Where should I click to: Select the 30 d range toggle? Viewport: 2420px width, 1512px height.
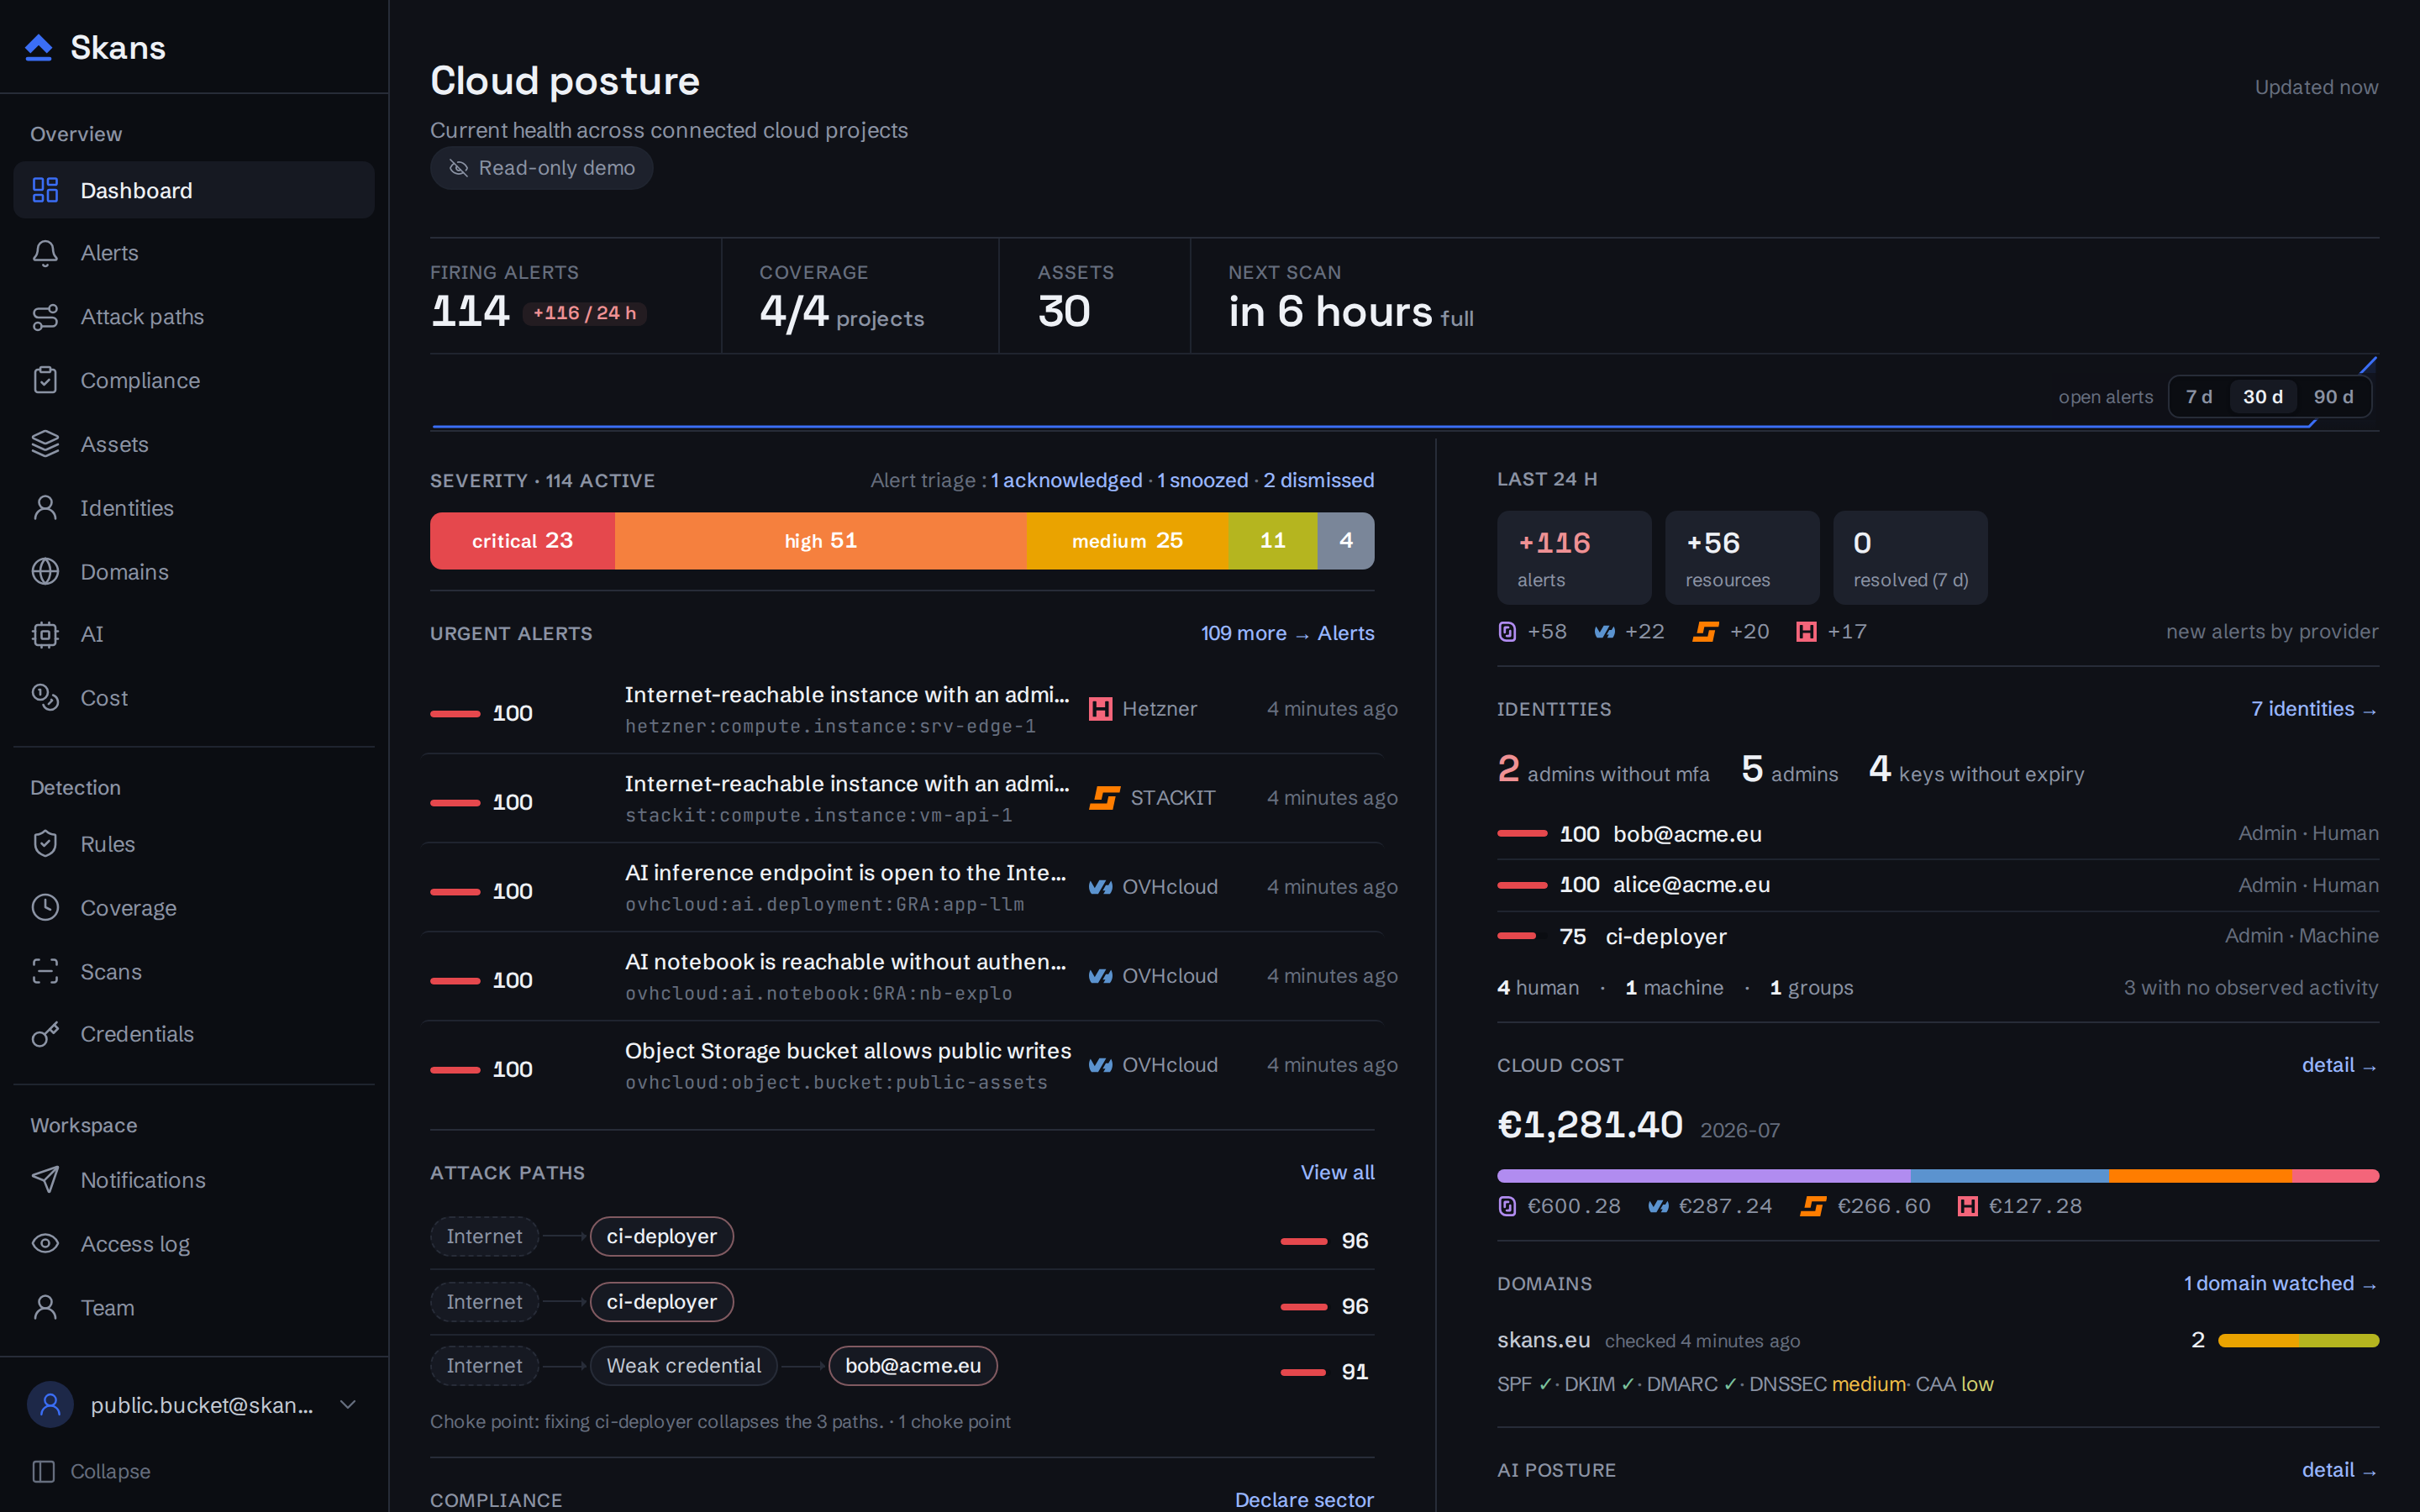[2262, 397]
